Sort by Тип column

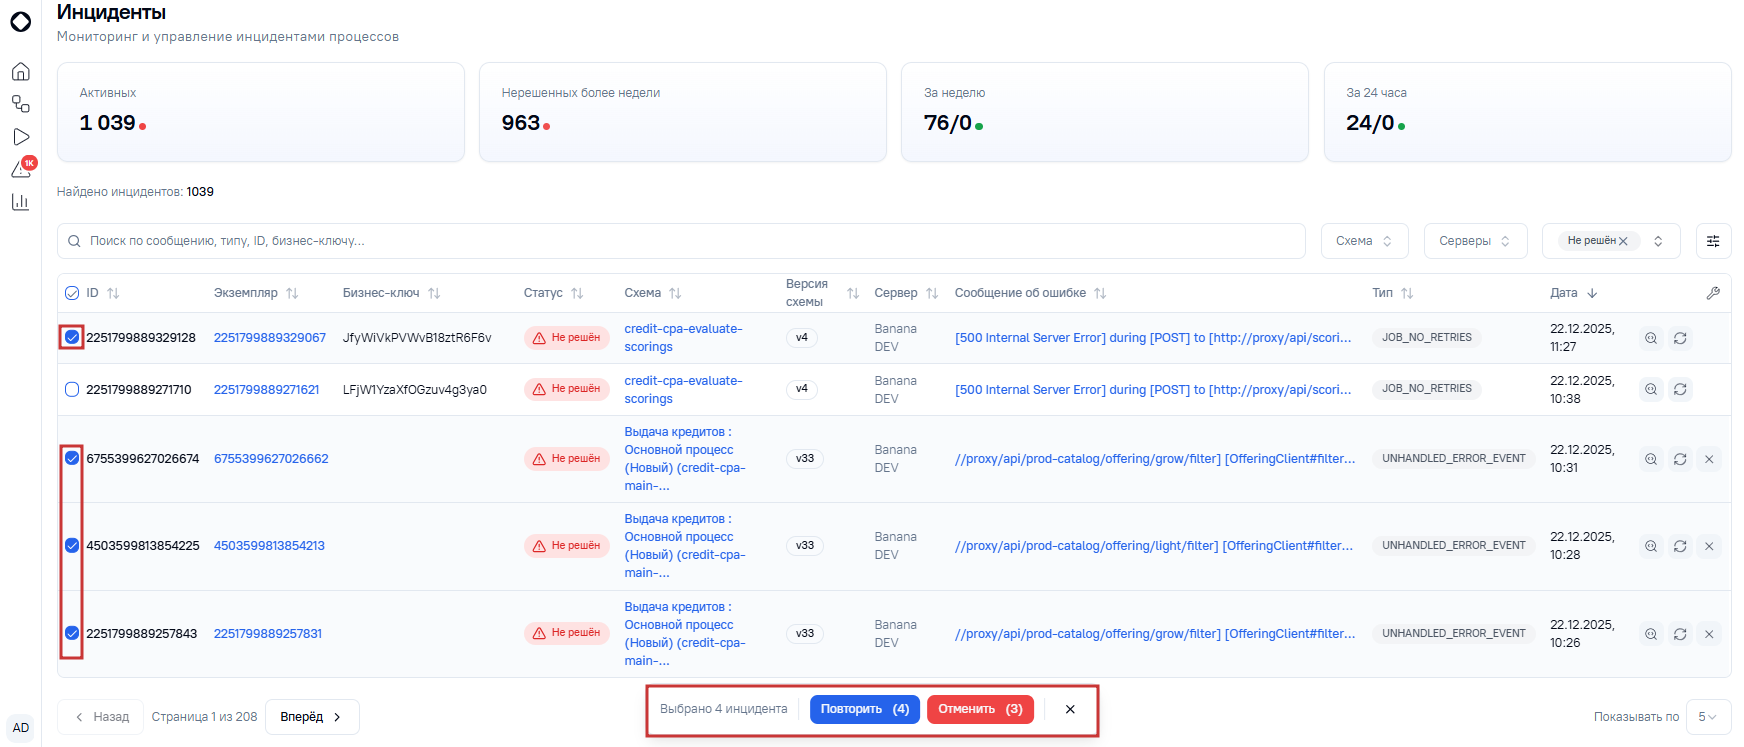[x=1407, y=293]
